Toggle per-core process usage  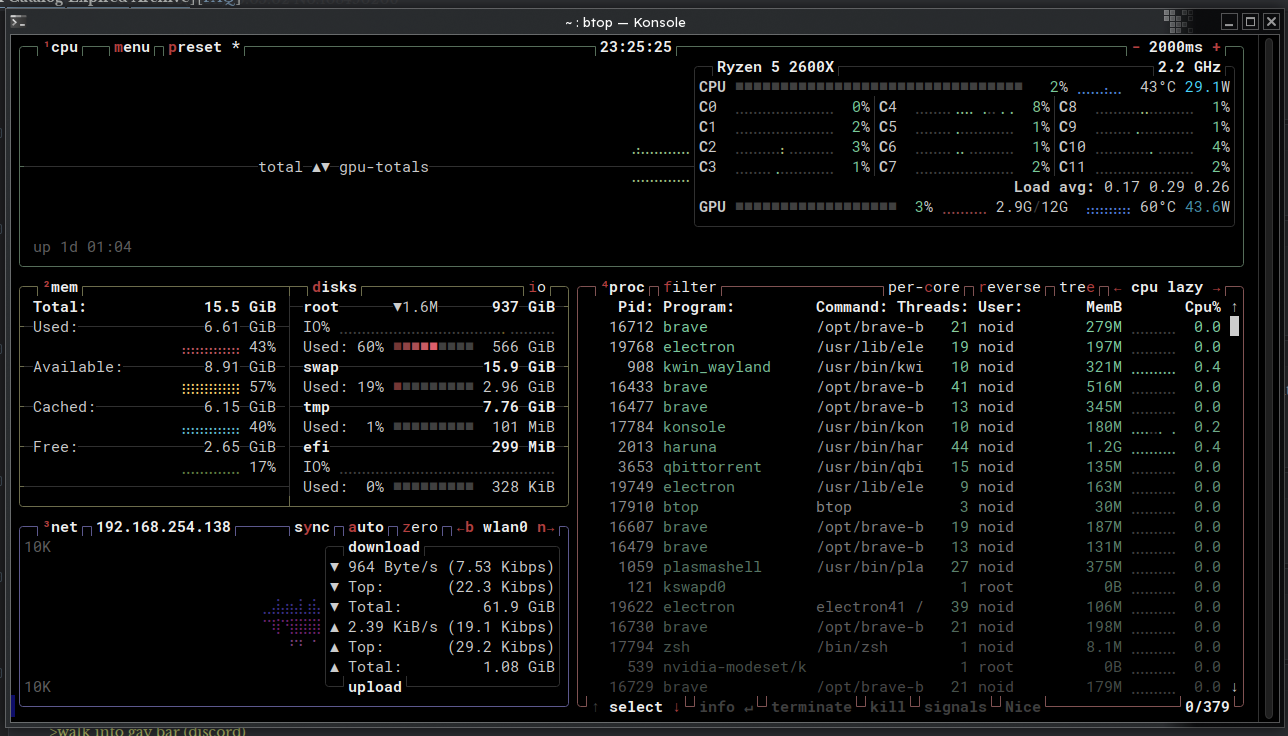[926, 287]
